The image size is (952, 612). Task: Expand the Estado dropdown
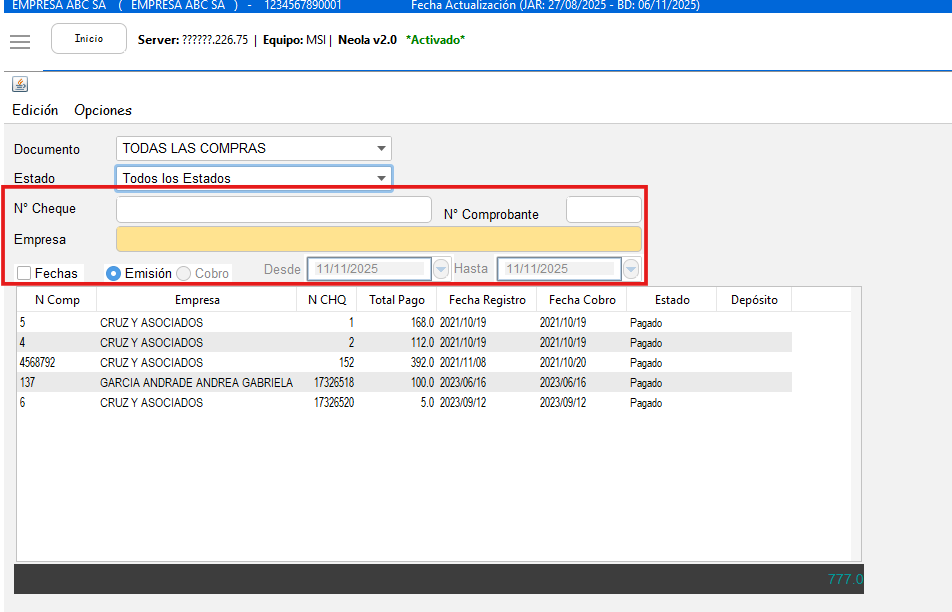(x=381, y=179)
